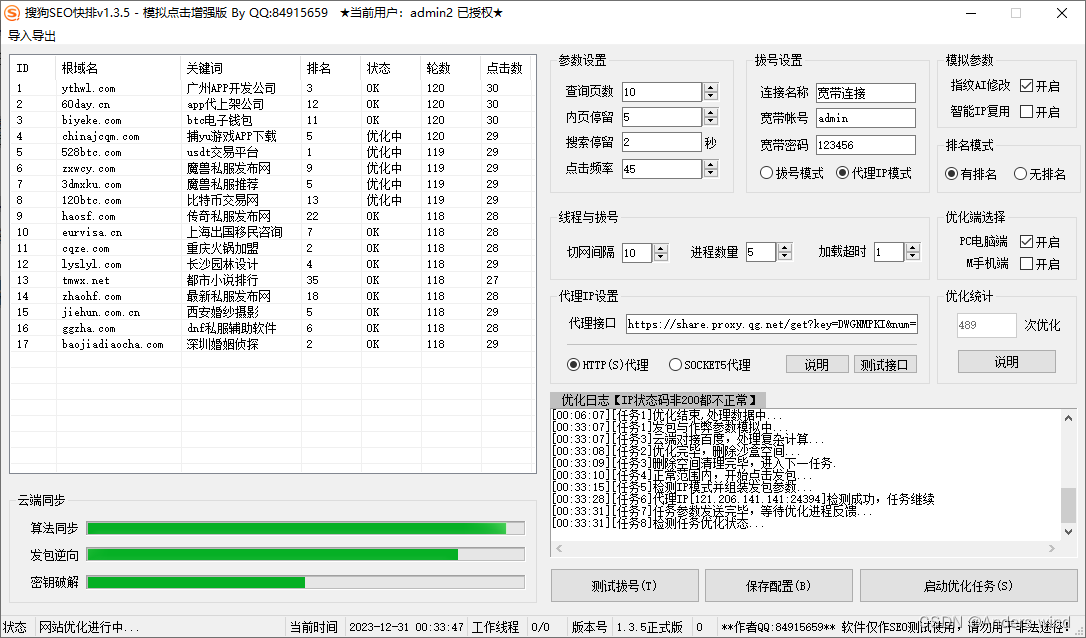Viewport: 1086px width, 638px height.
Task: Increase 点击频率 spinner value
Action: pos(710,165)
